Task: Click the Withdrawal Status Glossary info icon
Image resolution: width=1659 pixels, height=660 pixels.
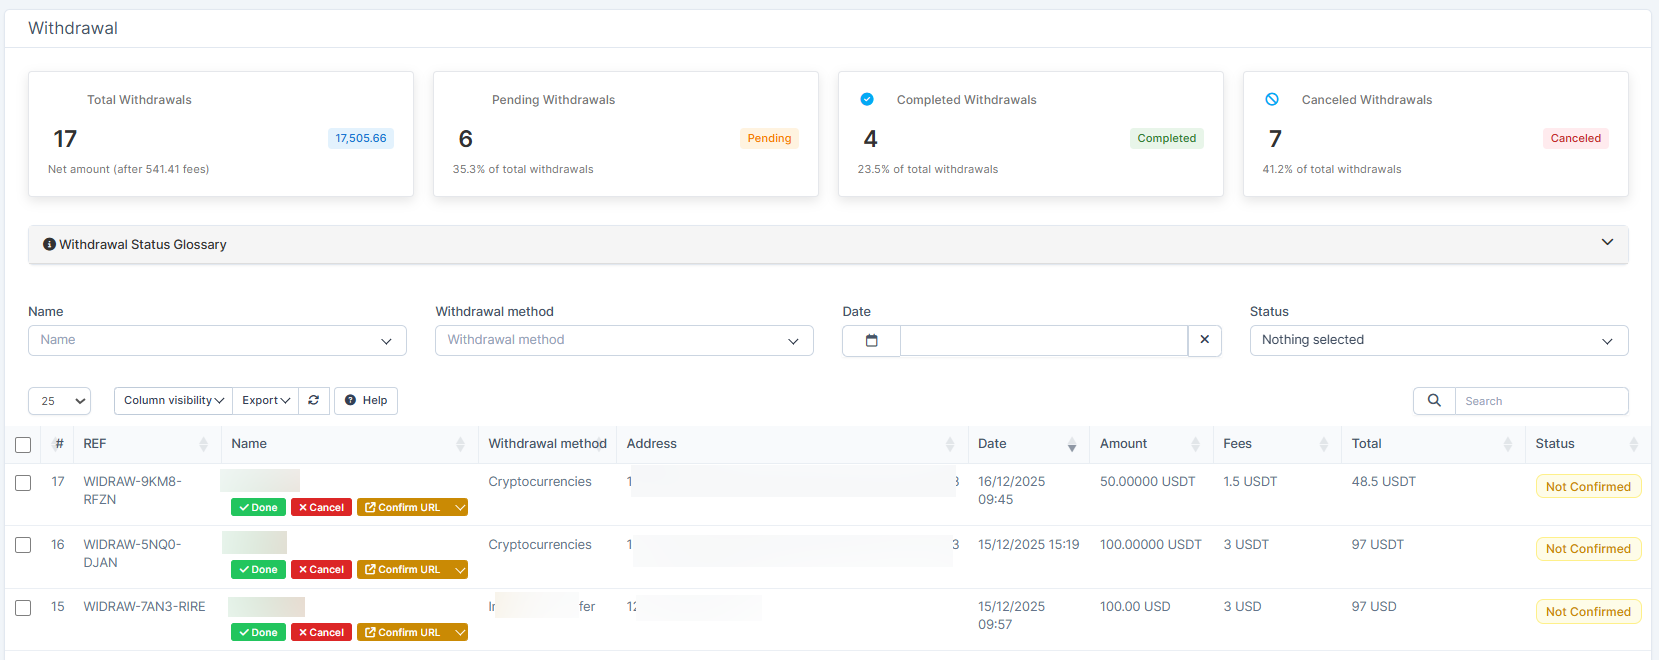Action: pos(49,244)
